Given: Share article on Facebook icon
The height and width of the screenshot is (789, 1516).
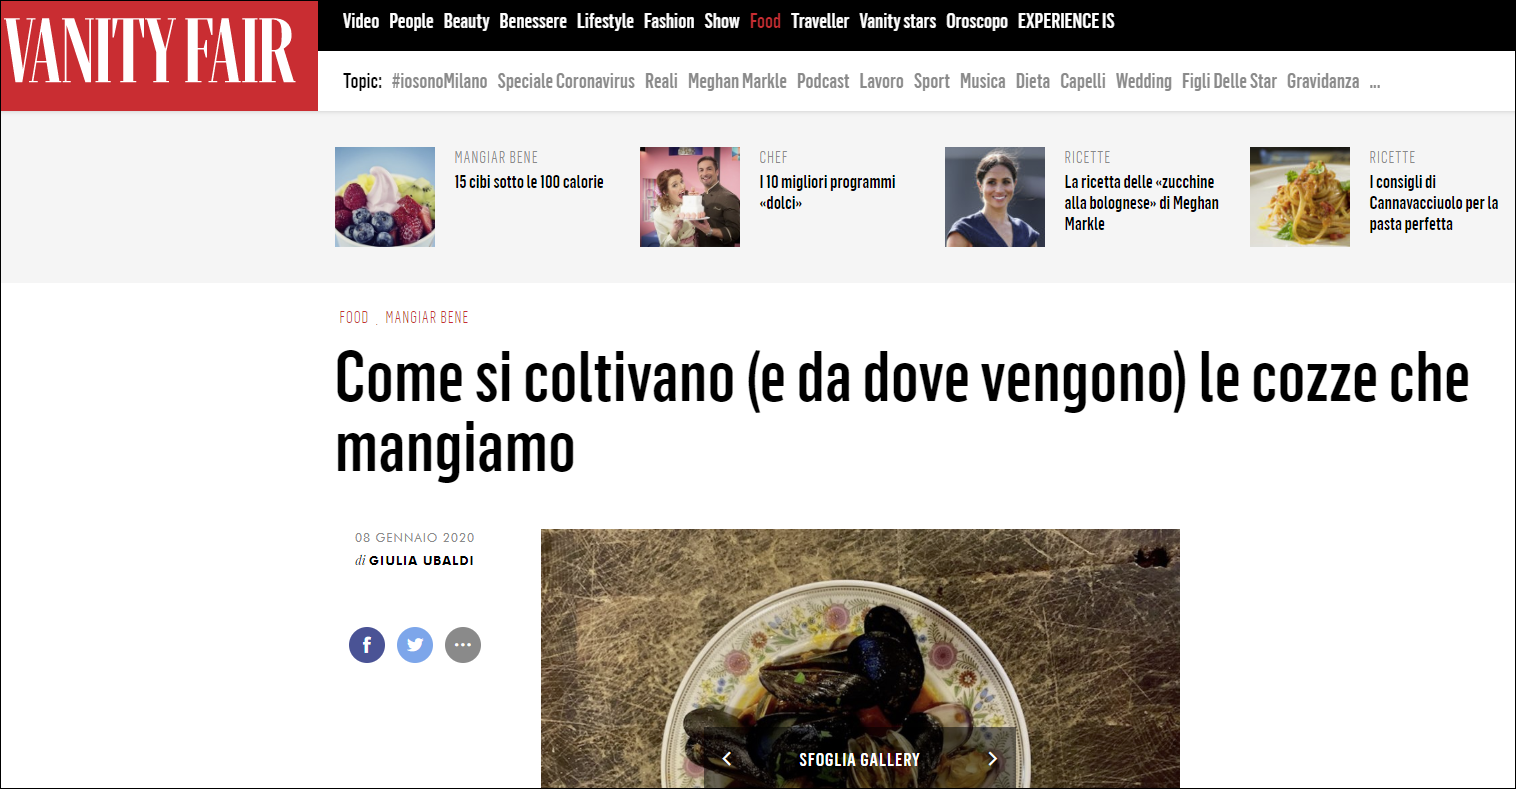Looking at the screenshot, I should point(367,645).
